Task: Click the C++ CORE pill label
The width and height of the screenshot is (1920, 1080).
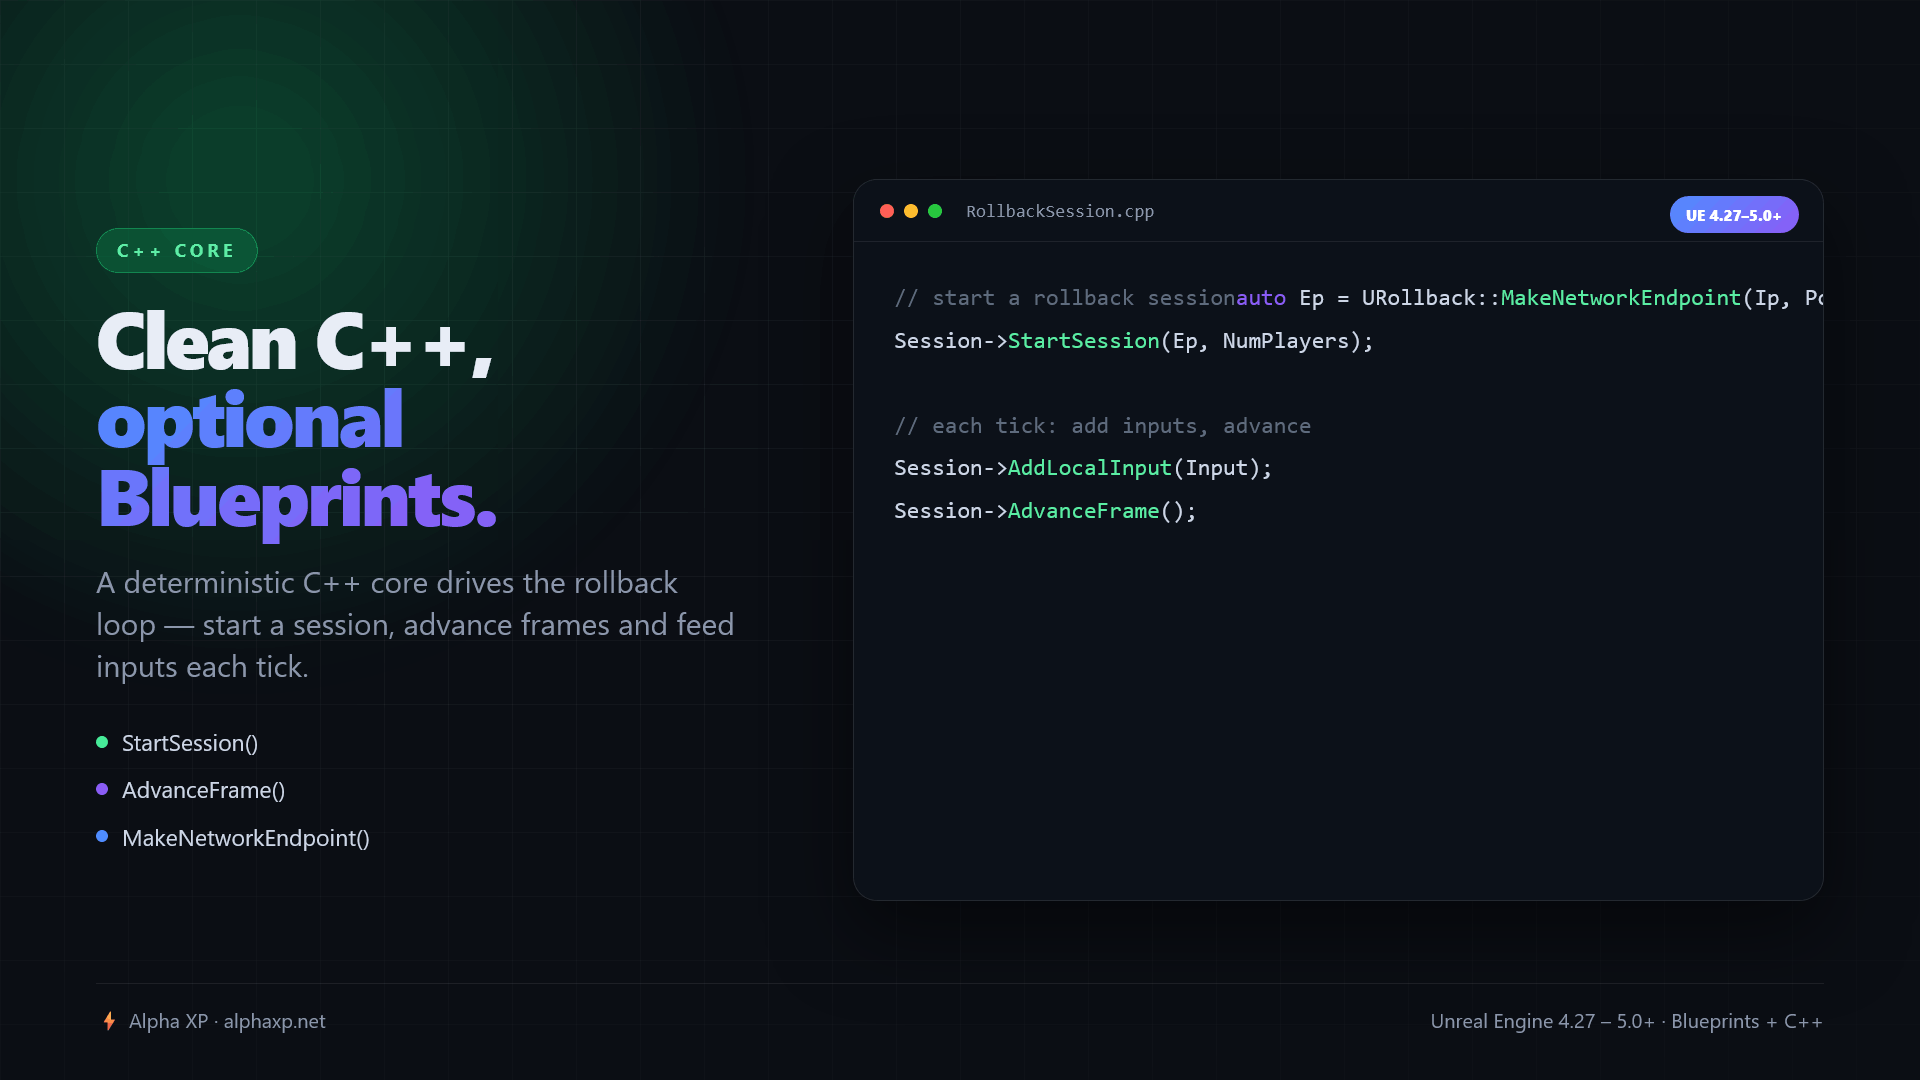Action: [x=177, y=251]
